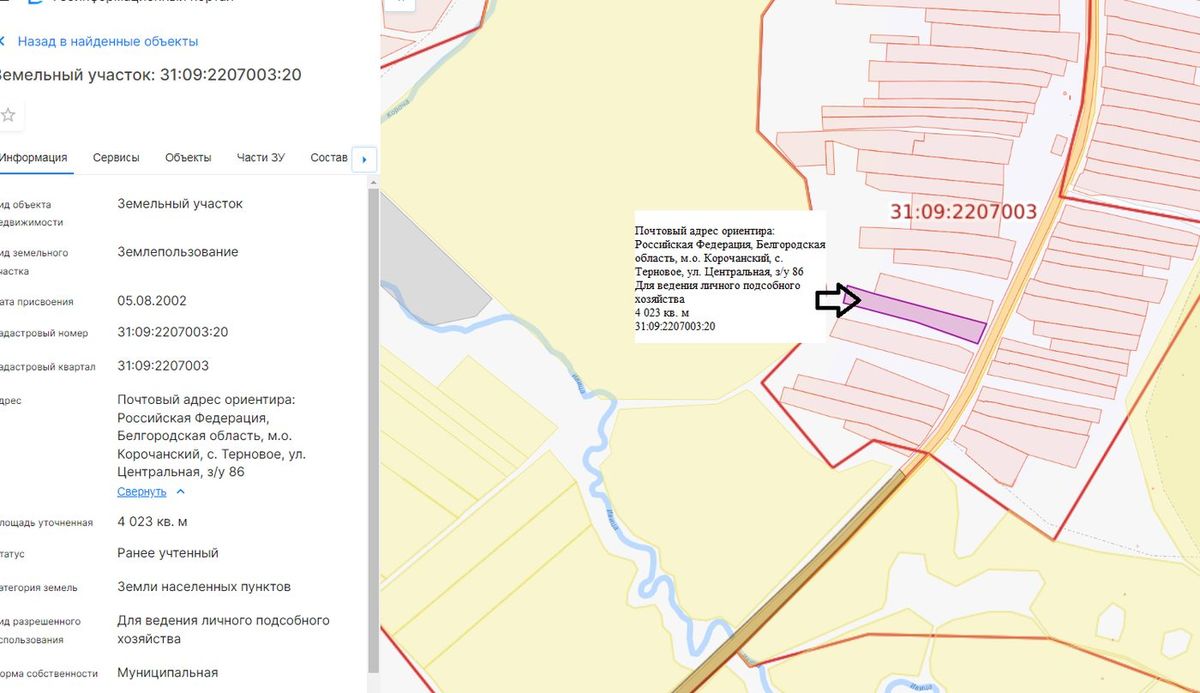Click the Землепользование value
This screenshot has height=693, width=1200.
tap(178, 252)
